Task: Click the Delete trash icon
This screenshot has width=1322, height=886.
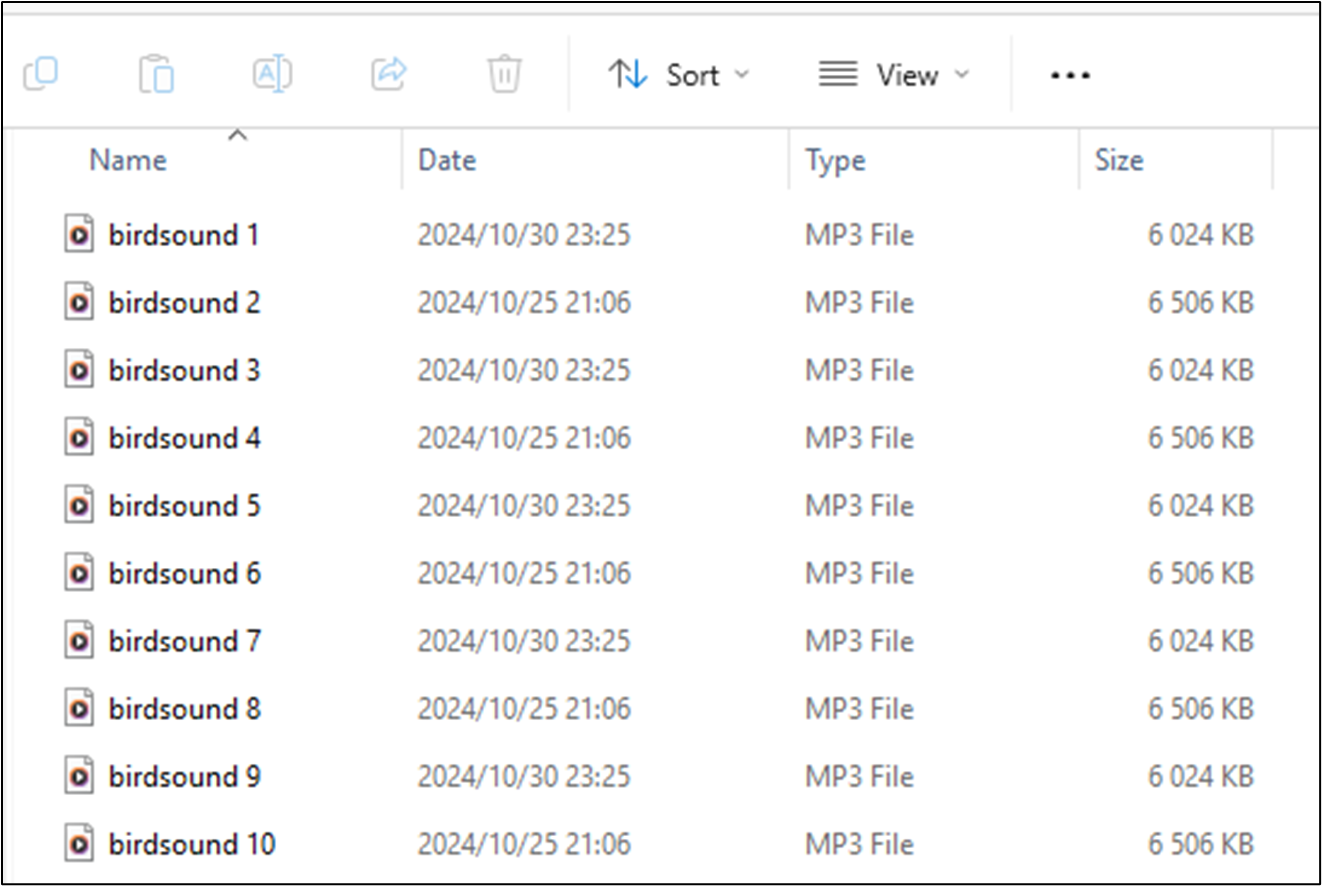Action: pos(504,74)
